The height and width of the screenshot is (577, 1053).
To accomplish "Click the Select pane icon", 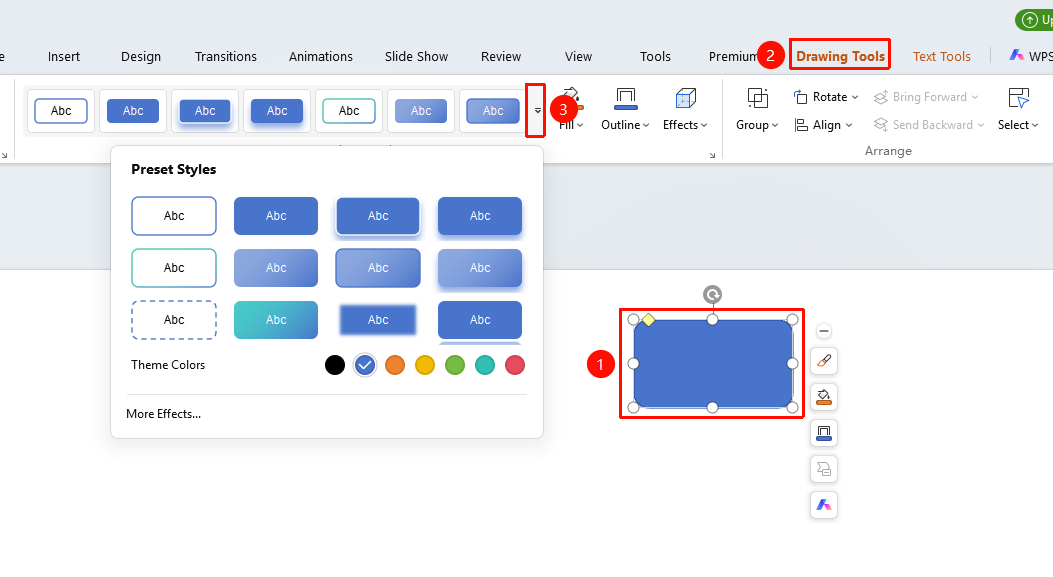I will (1018, 99).
